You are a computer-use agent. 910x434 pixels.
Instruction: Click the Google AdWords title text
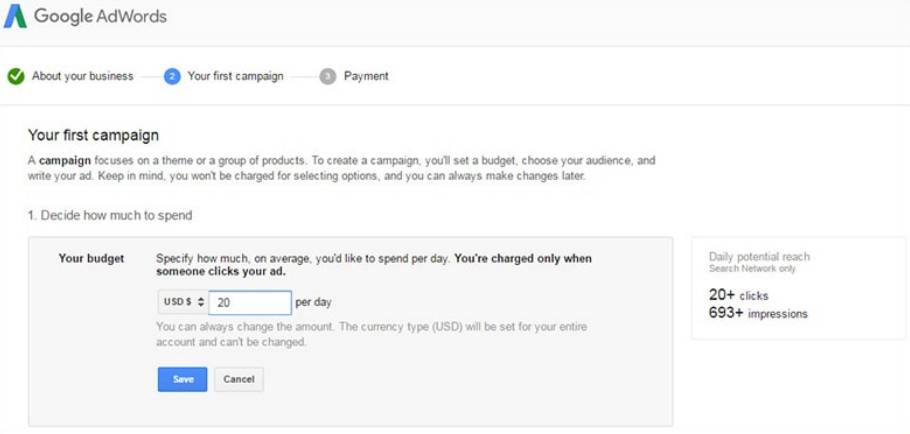[x=100, y=17]
